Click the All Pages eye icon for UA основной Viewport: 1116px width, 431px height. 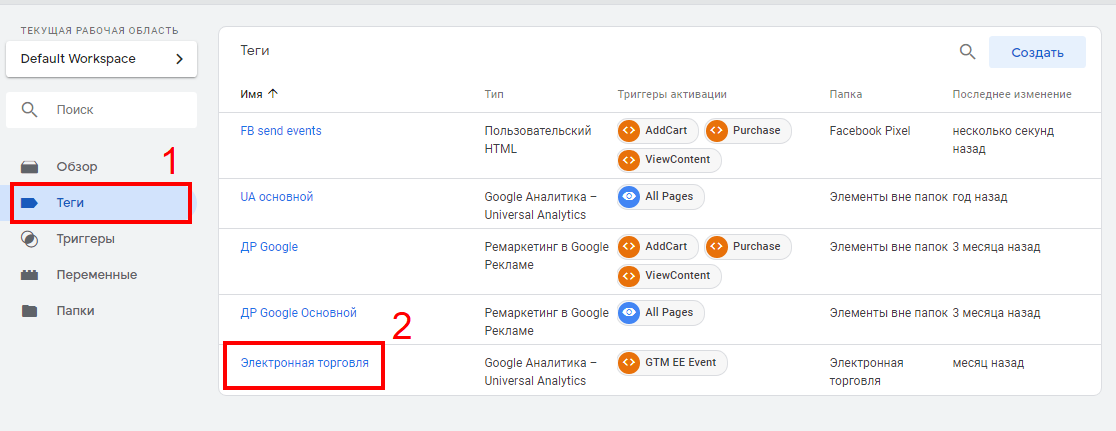click(x=629, y=197)
